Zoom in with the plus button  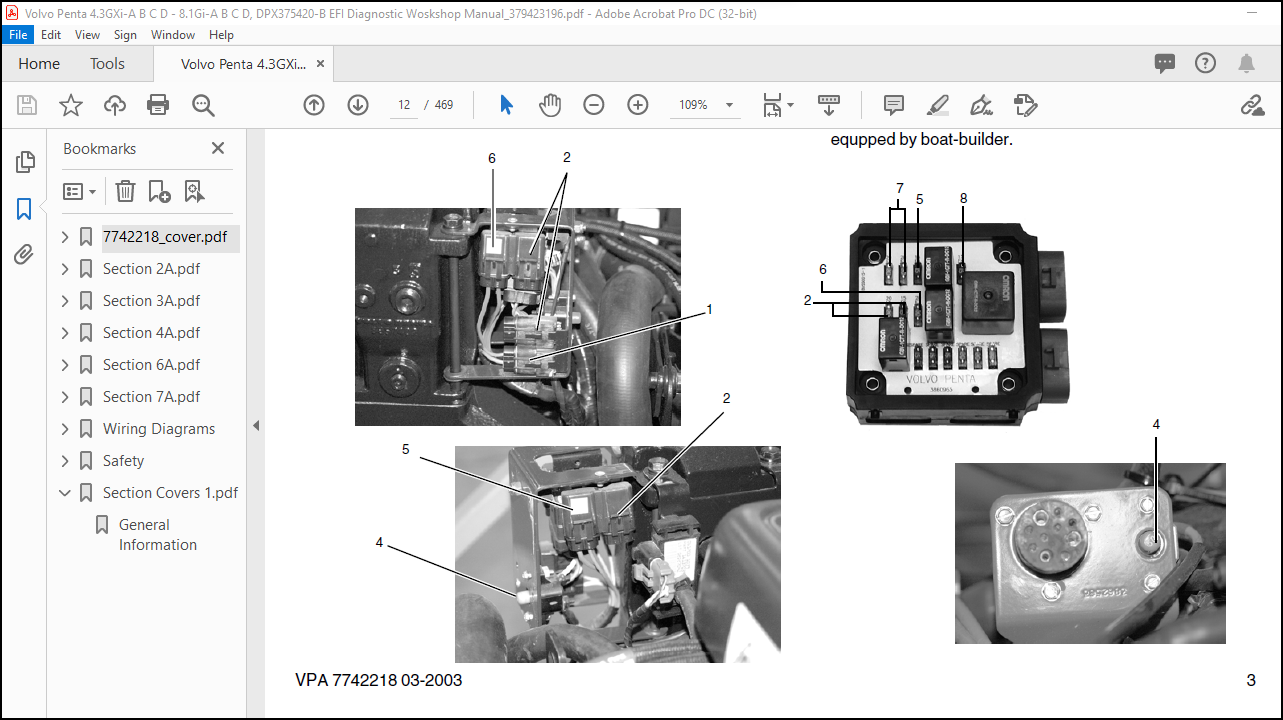click(x=638, y=105)
